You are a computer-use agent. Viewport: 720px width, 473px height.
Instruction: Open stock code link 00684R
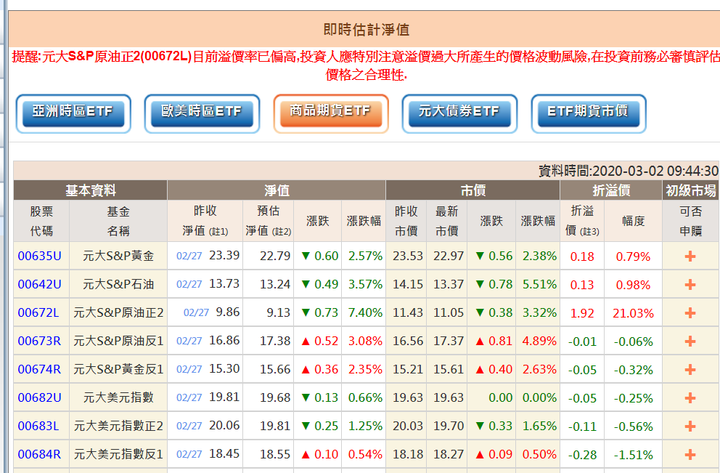click(x=39, y=454)
